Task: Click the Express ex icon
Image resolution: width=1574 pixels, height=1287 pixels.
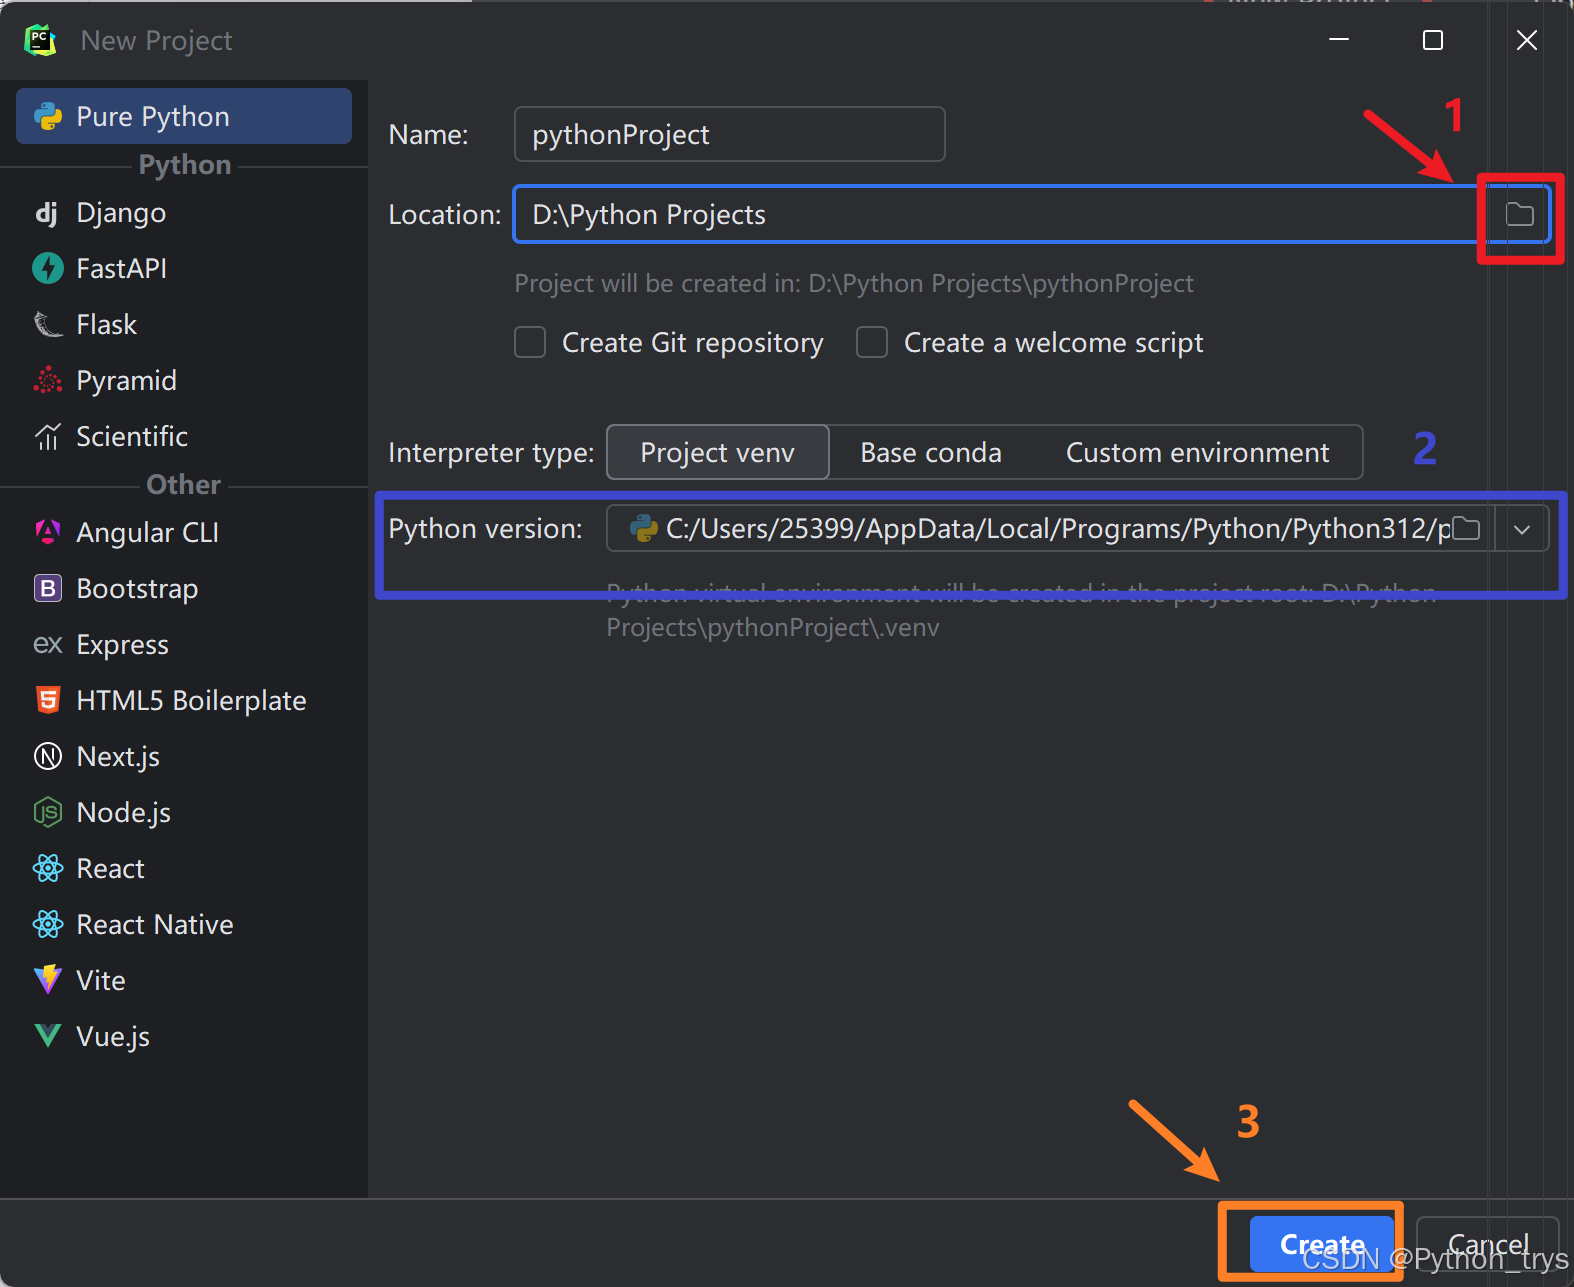Action: 48,645
